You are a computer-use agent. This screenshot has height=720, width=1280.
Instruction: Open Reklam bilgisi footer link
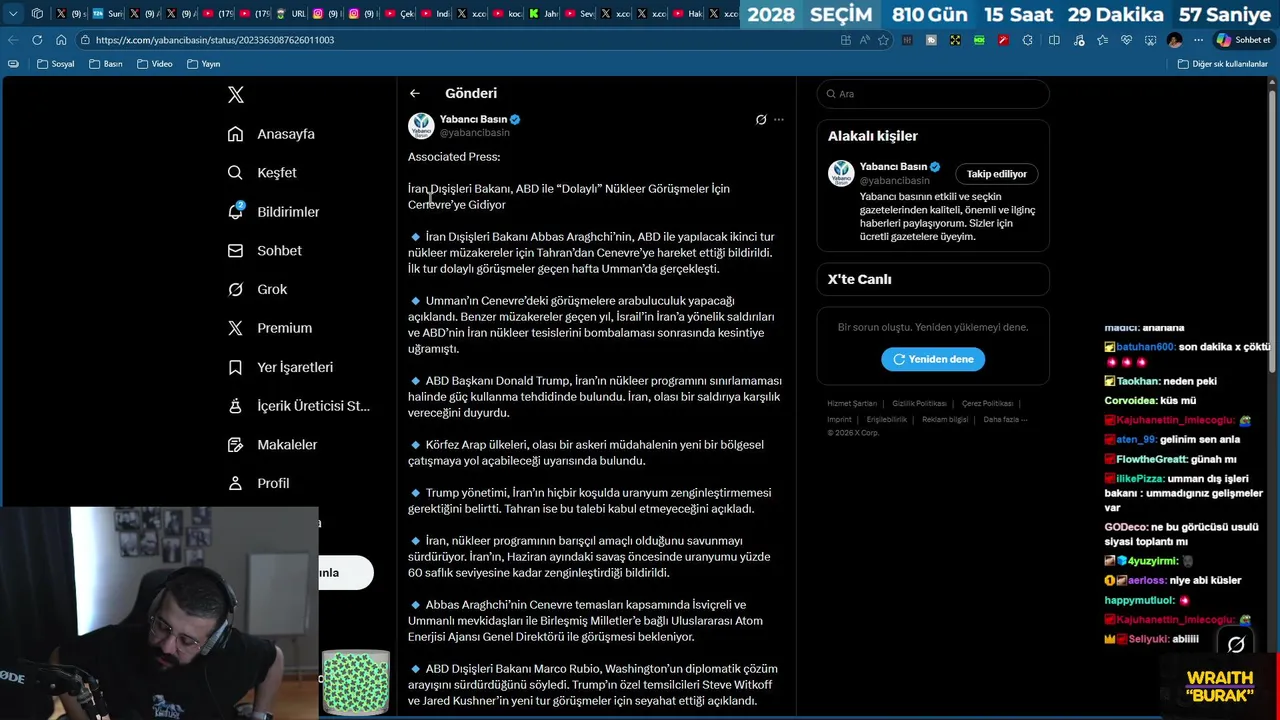945,420
